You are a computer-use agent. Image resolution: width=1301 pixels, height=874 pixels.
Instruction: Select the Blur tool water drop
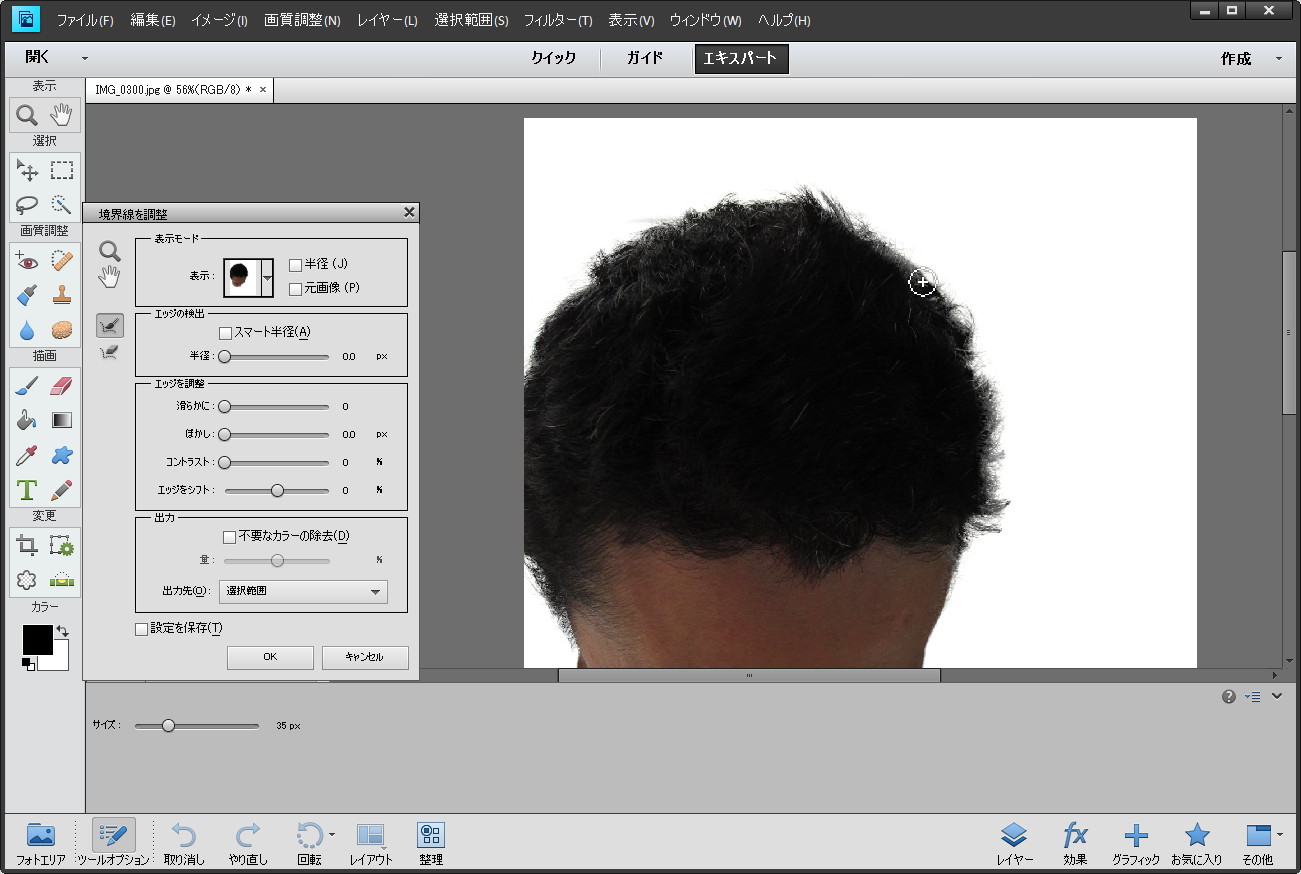27,329
